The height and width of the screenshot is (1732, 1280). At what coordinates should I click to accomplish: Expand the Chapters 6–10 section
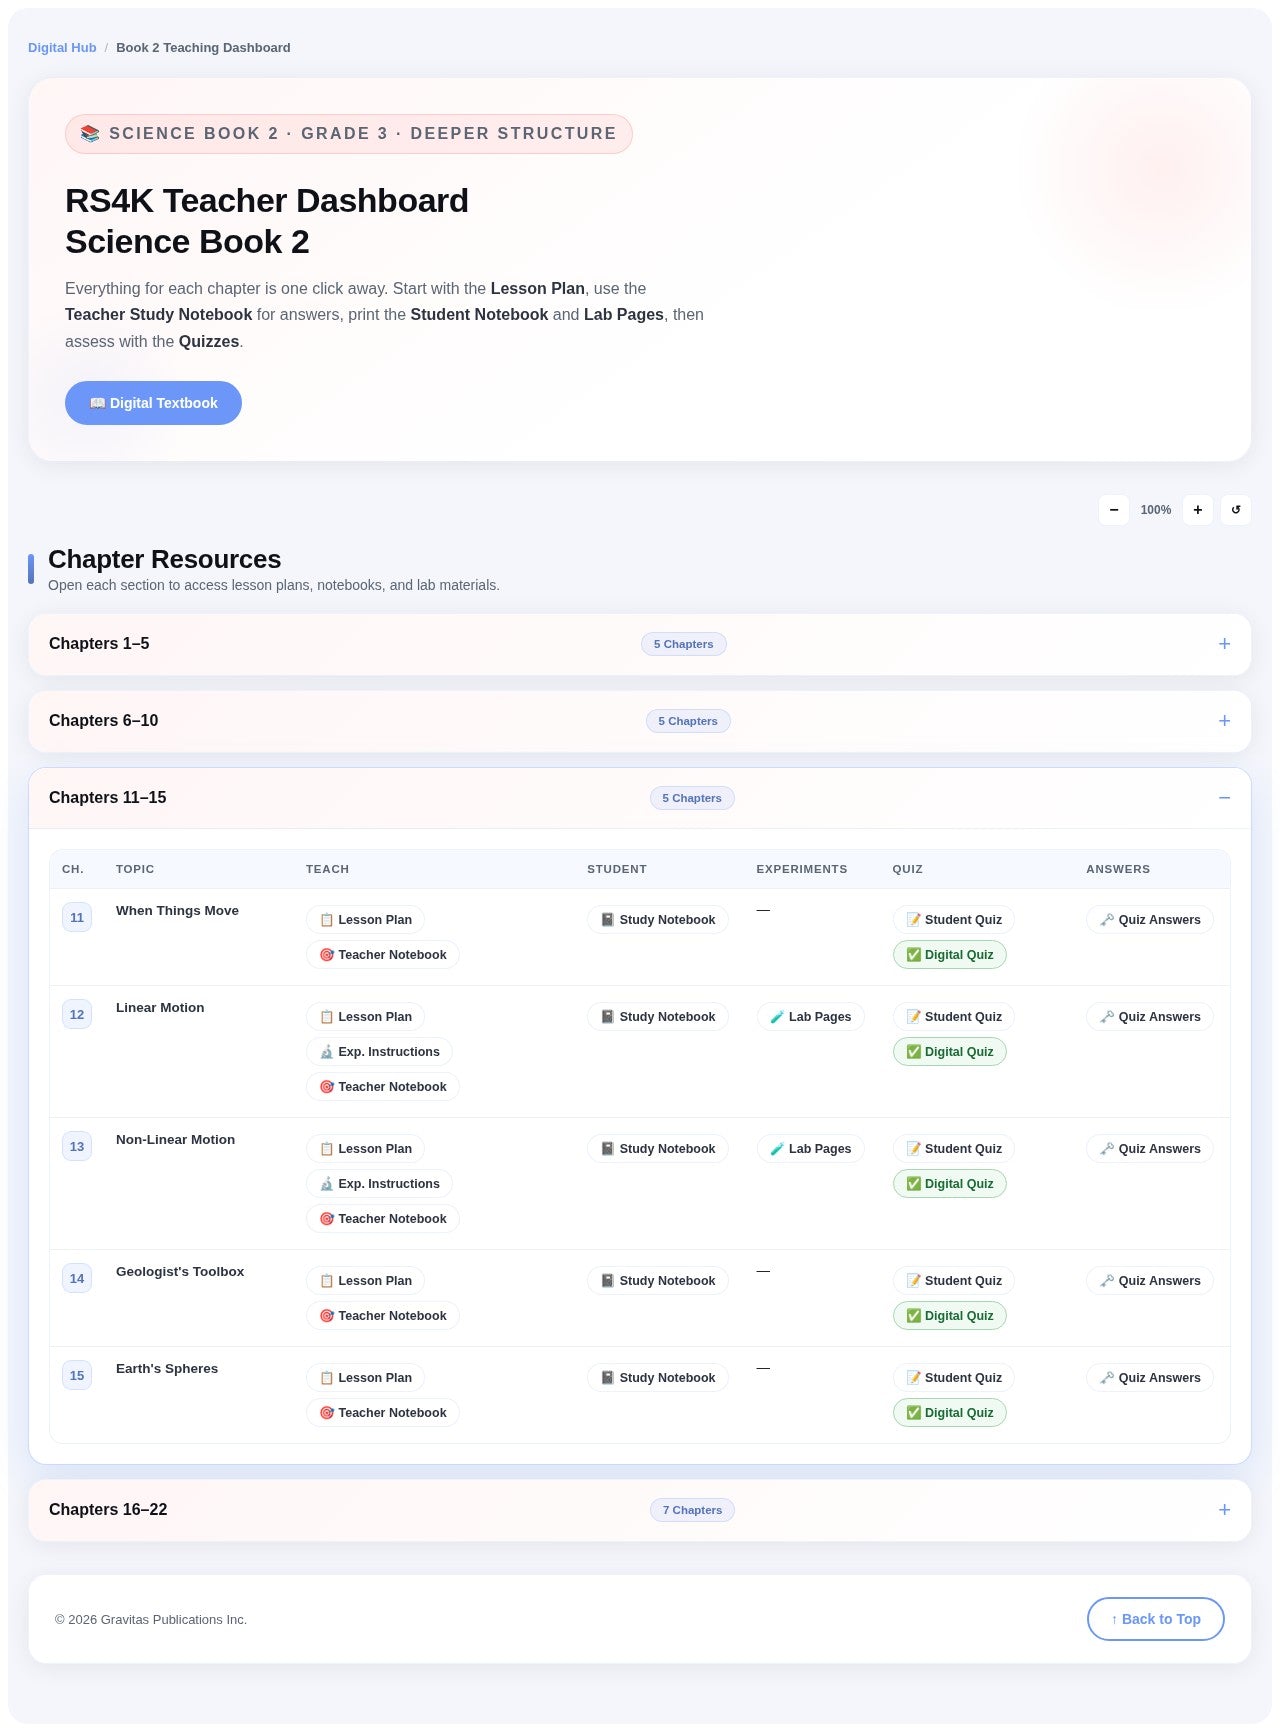click(x=640, y=721)
